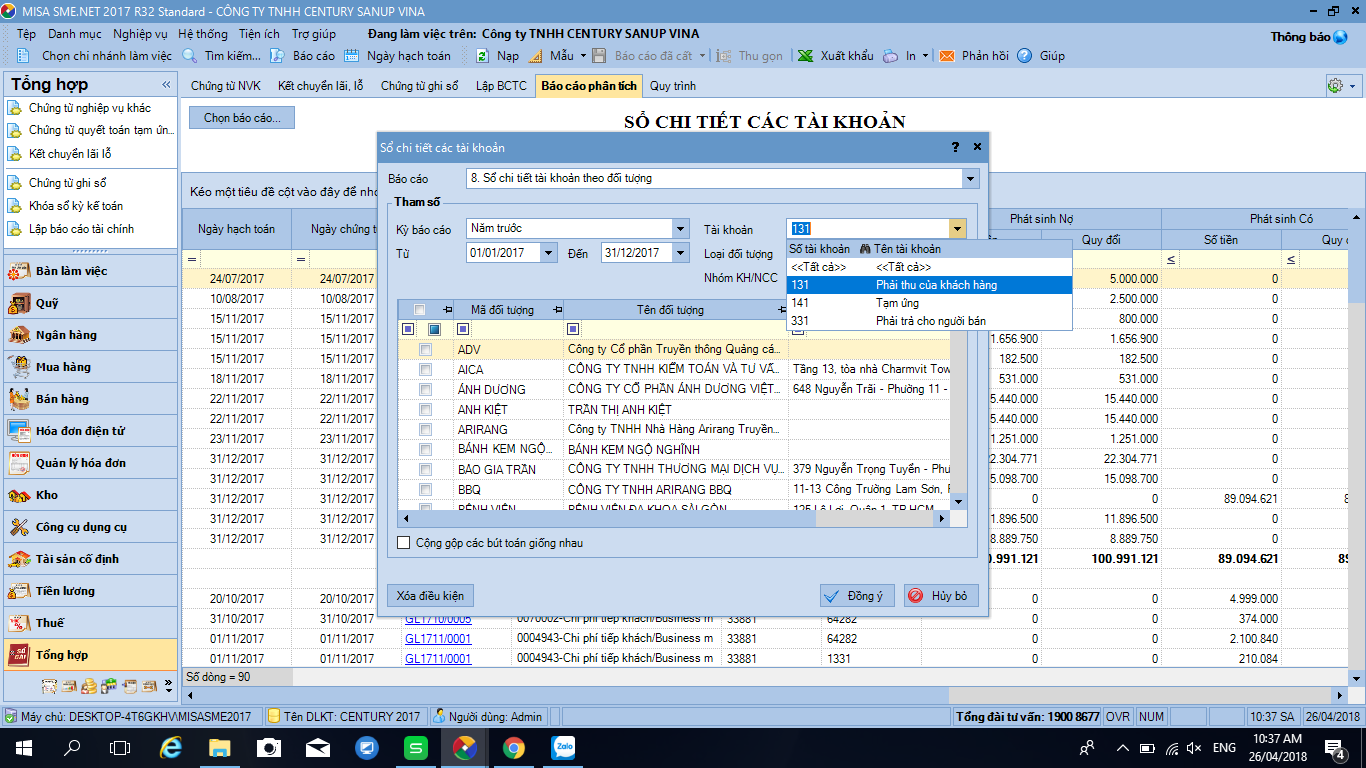This screenshot has height=768, width=1366.
Task: Click the Chọn báo cáo... button
Action: pos(242,118)
